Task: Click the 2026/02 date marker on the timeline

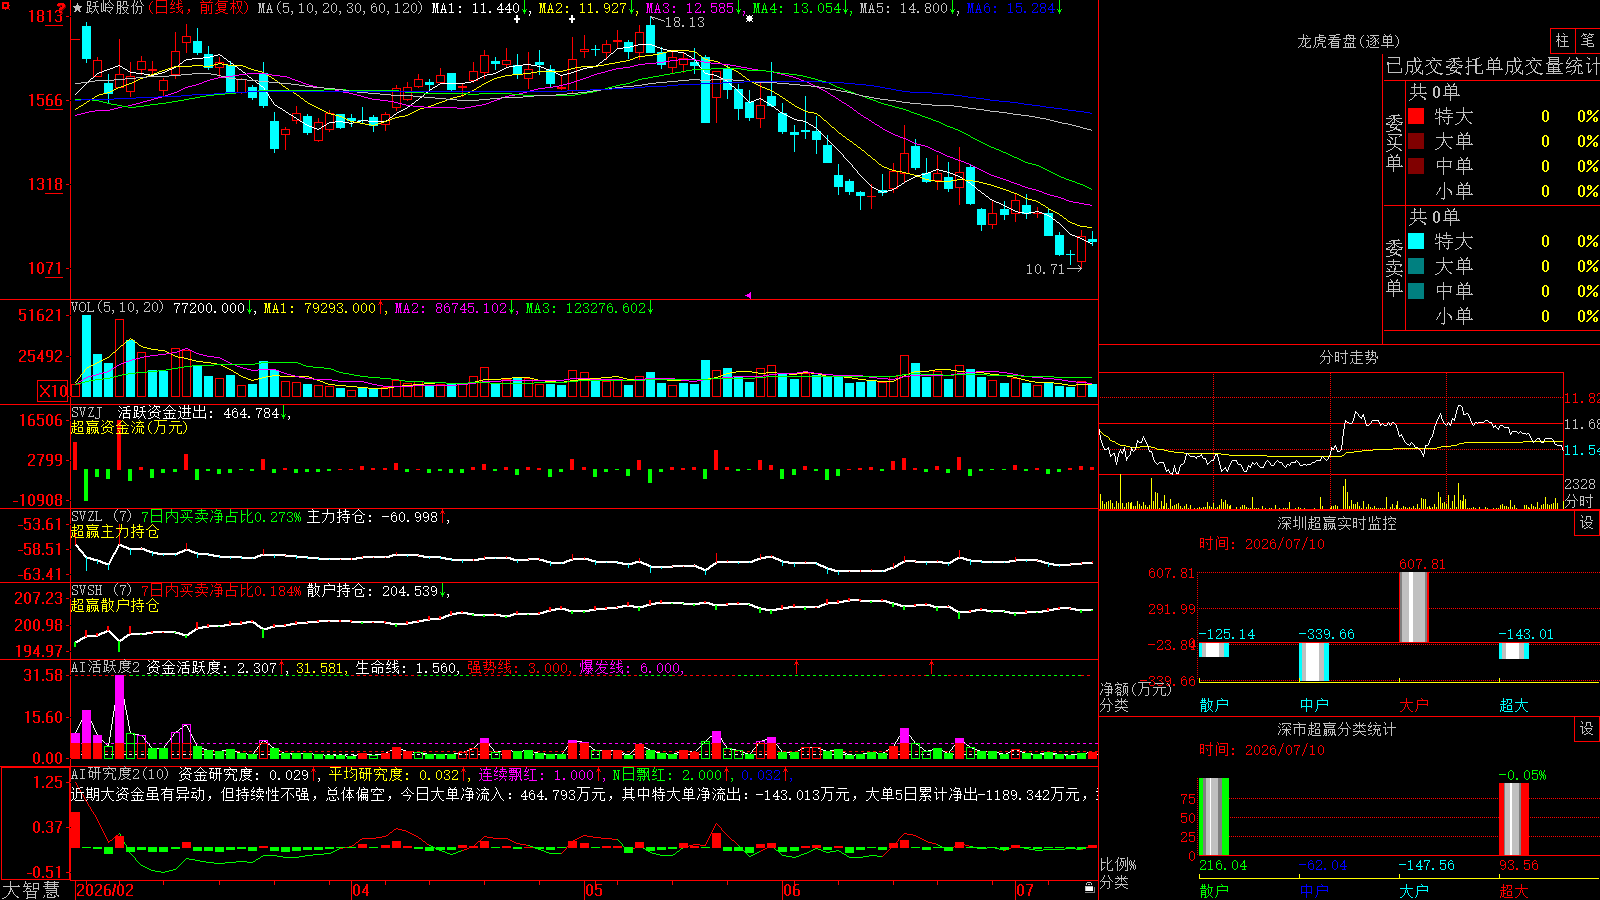Action: click(105, 890)
